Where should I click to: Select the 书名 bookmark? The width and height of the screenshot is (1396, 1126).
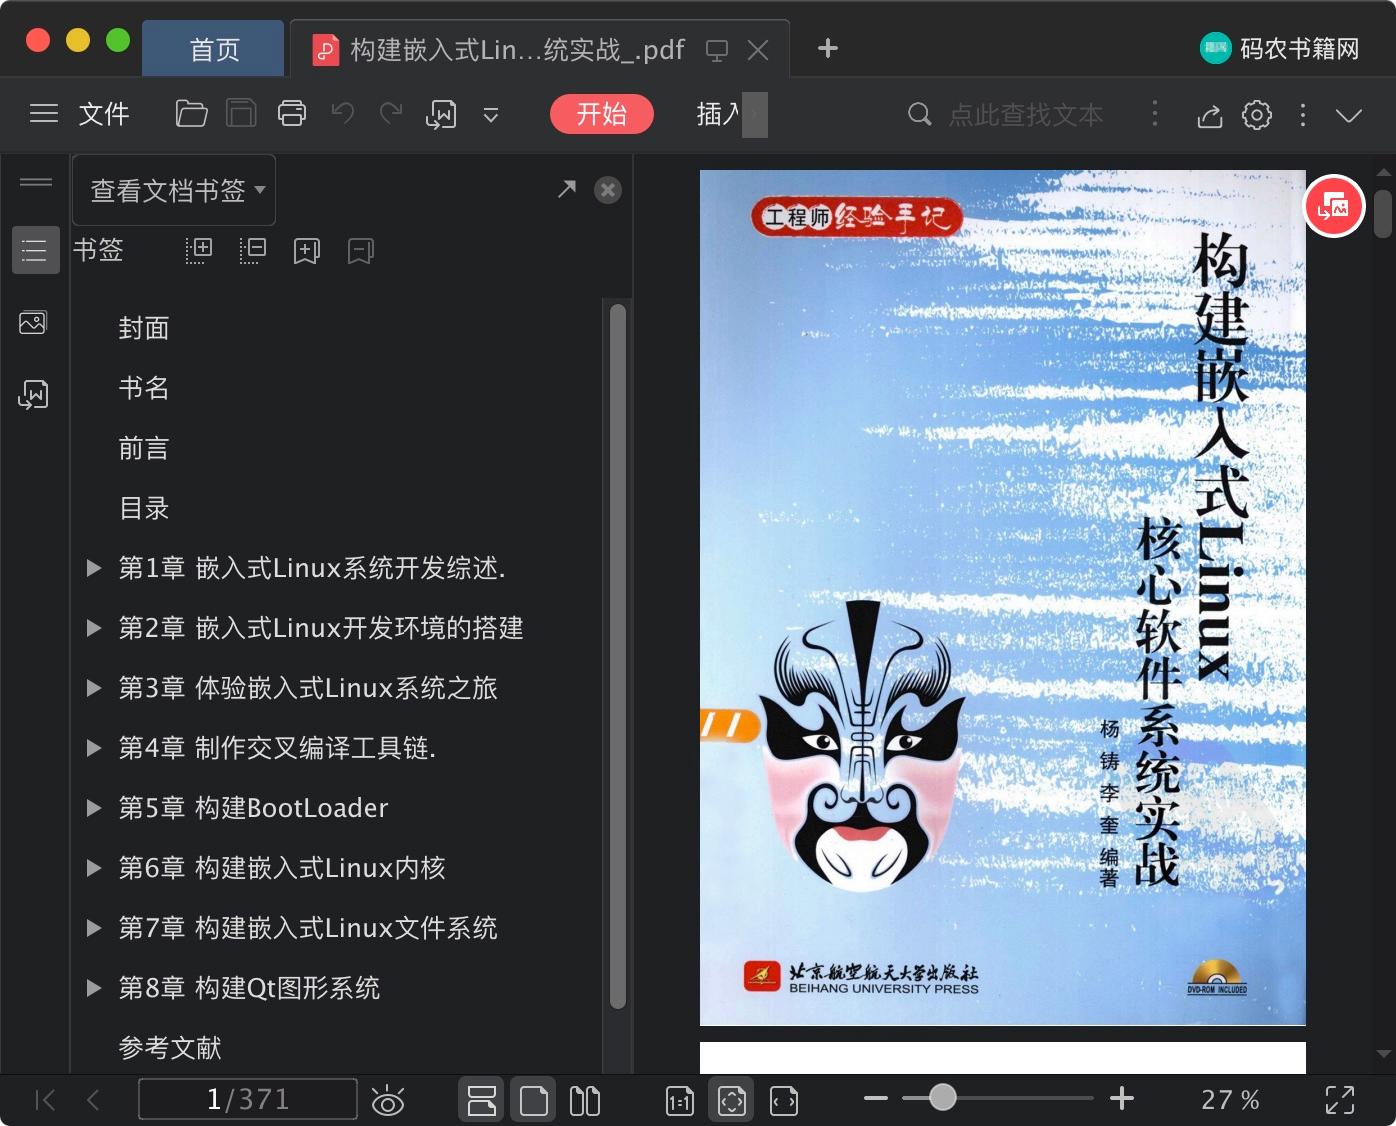coord(144,388)
